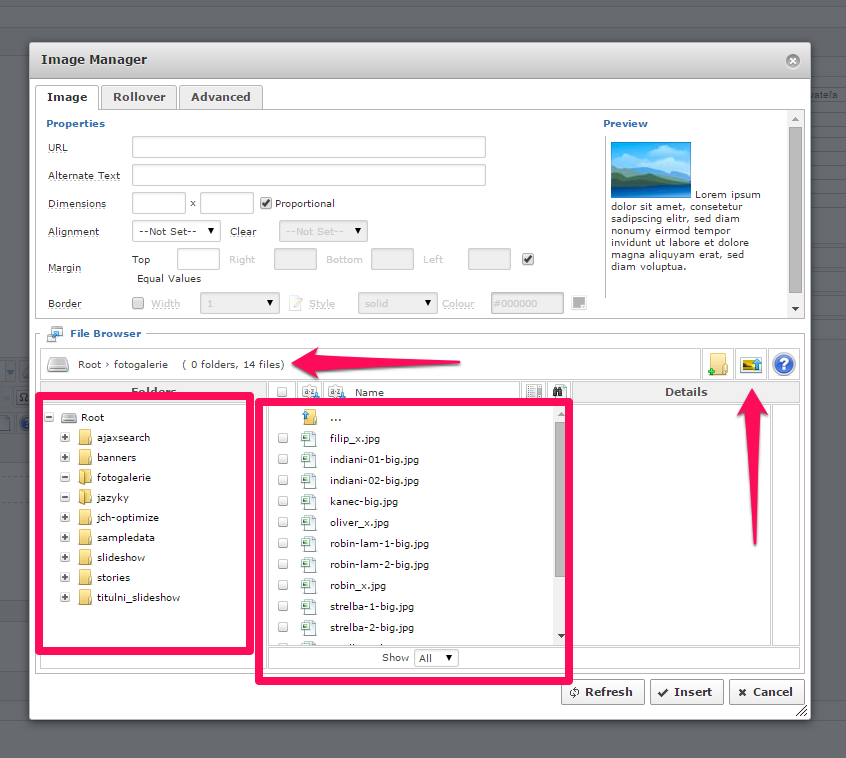Check the box next to filip_x.jpg

283,438
